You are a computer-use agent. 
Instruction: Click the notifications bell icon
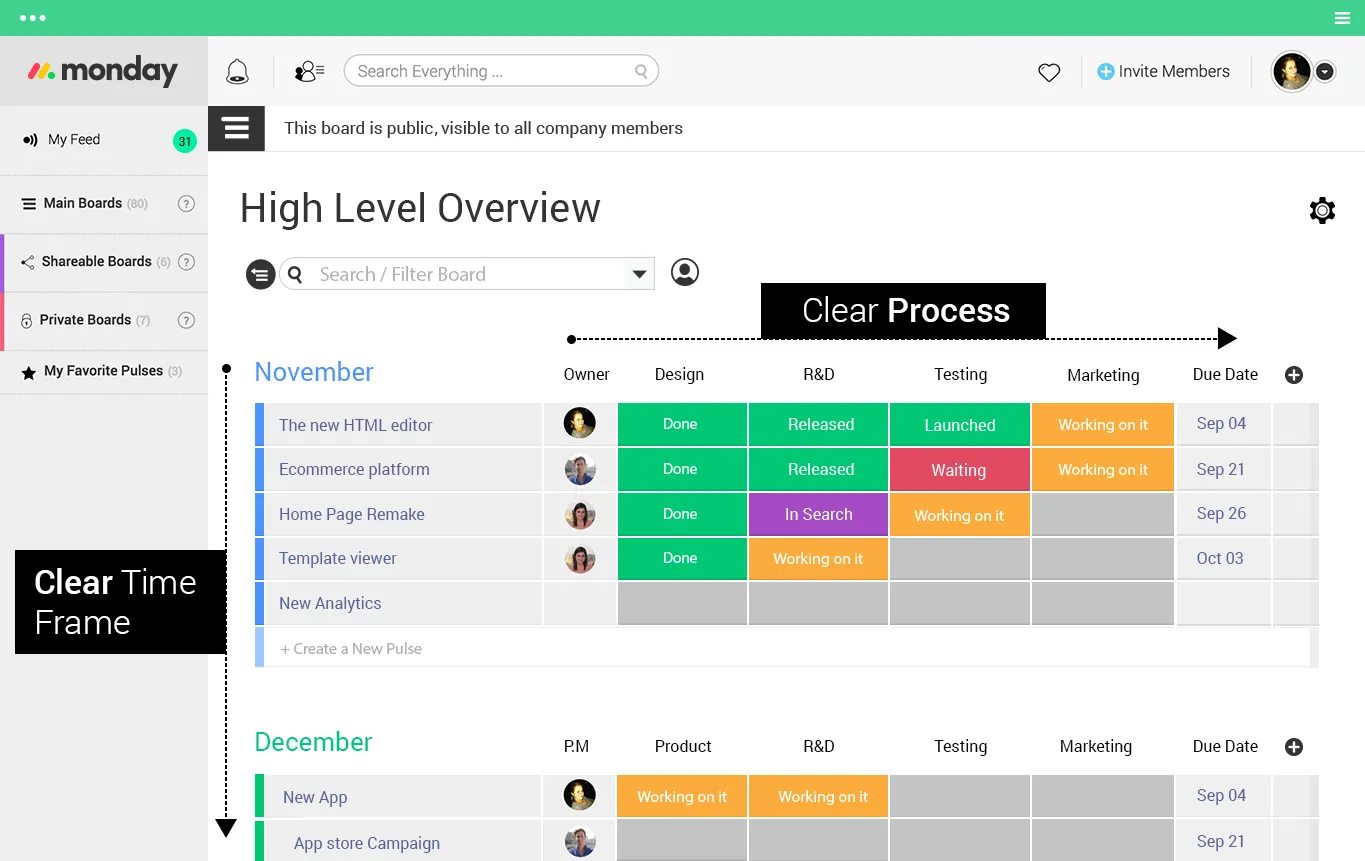[237, 71]
